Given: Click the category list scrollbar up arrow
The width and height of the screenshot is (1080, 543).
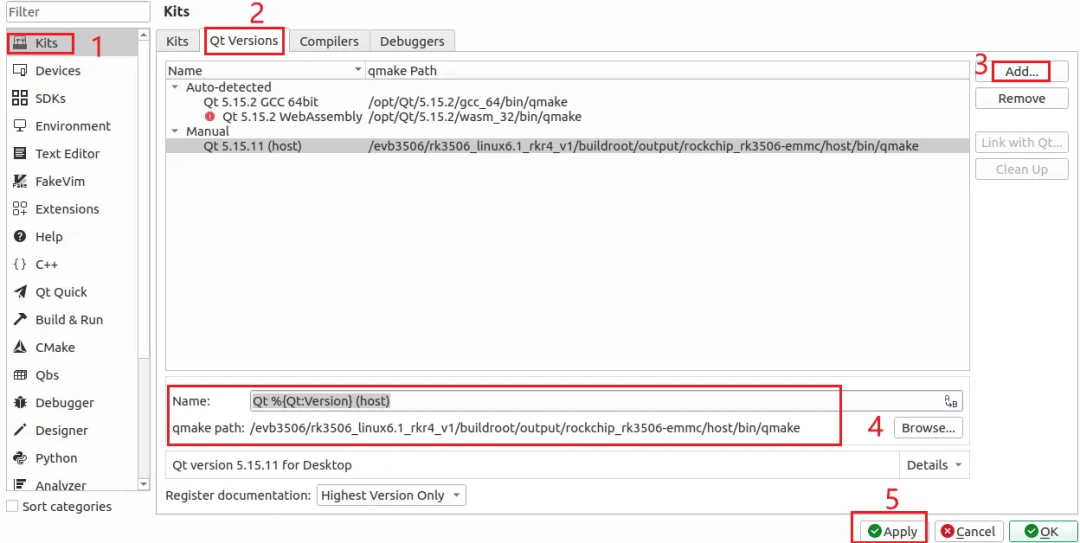Looking at the screenshot, I should (143, 34).
